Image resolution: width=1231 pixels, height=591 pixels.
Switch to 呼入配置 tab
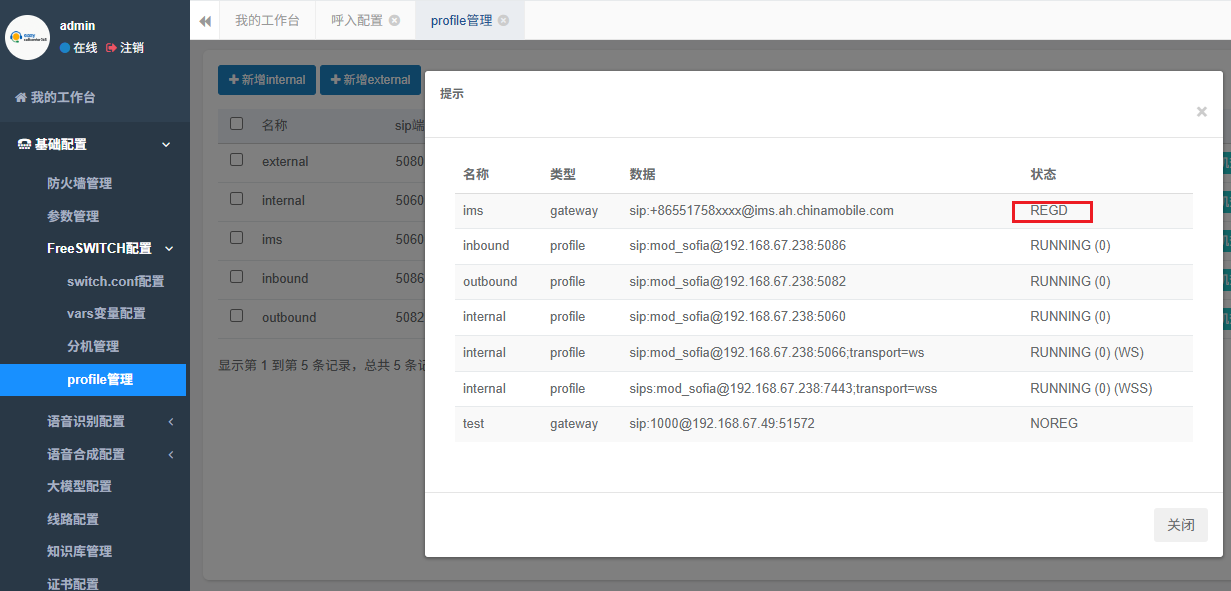pyautogui.click(x=357, y=20)
